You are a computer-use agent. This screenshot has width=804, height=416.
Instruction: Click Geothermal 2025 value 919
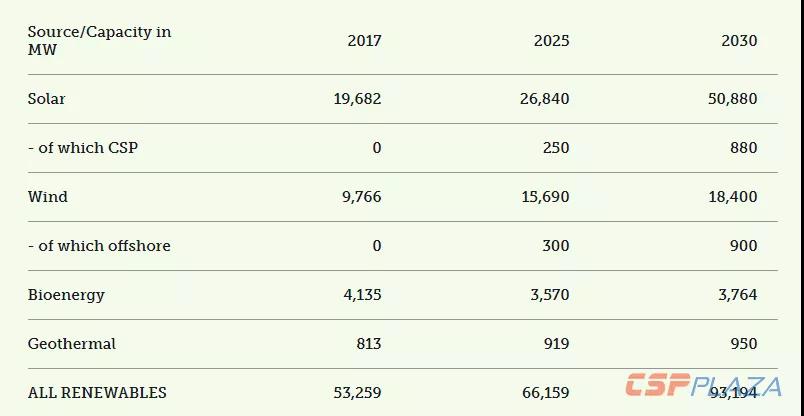(x=556, y=344)
